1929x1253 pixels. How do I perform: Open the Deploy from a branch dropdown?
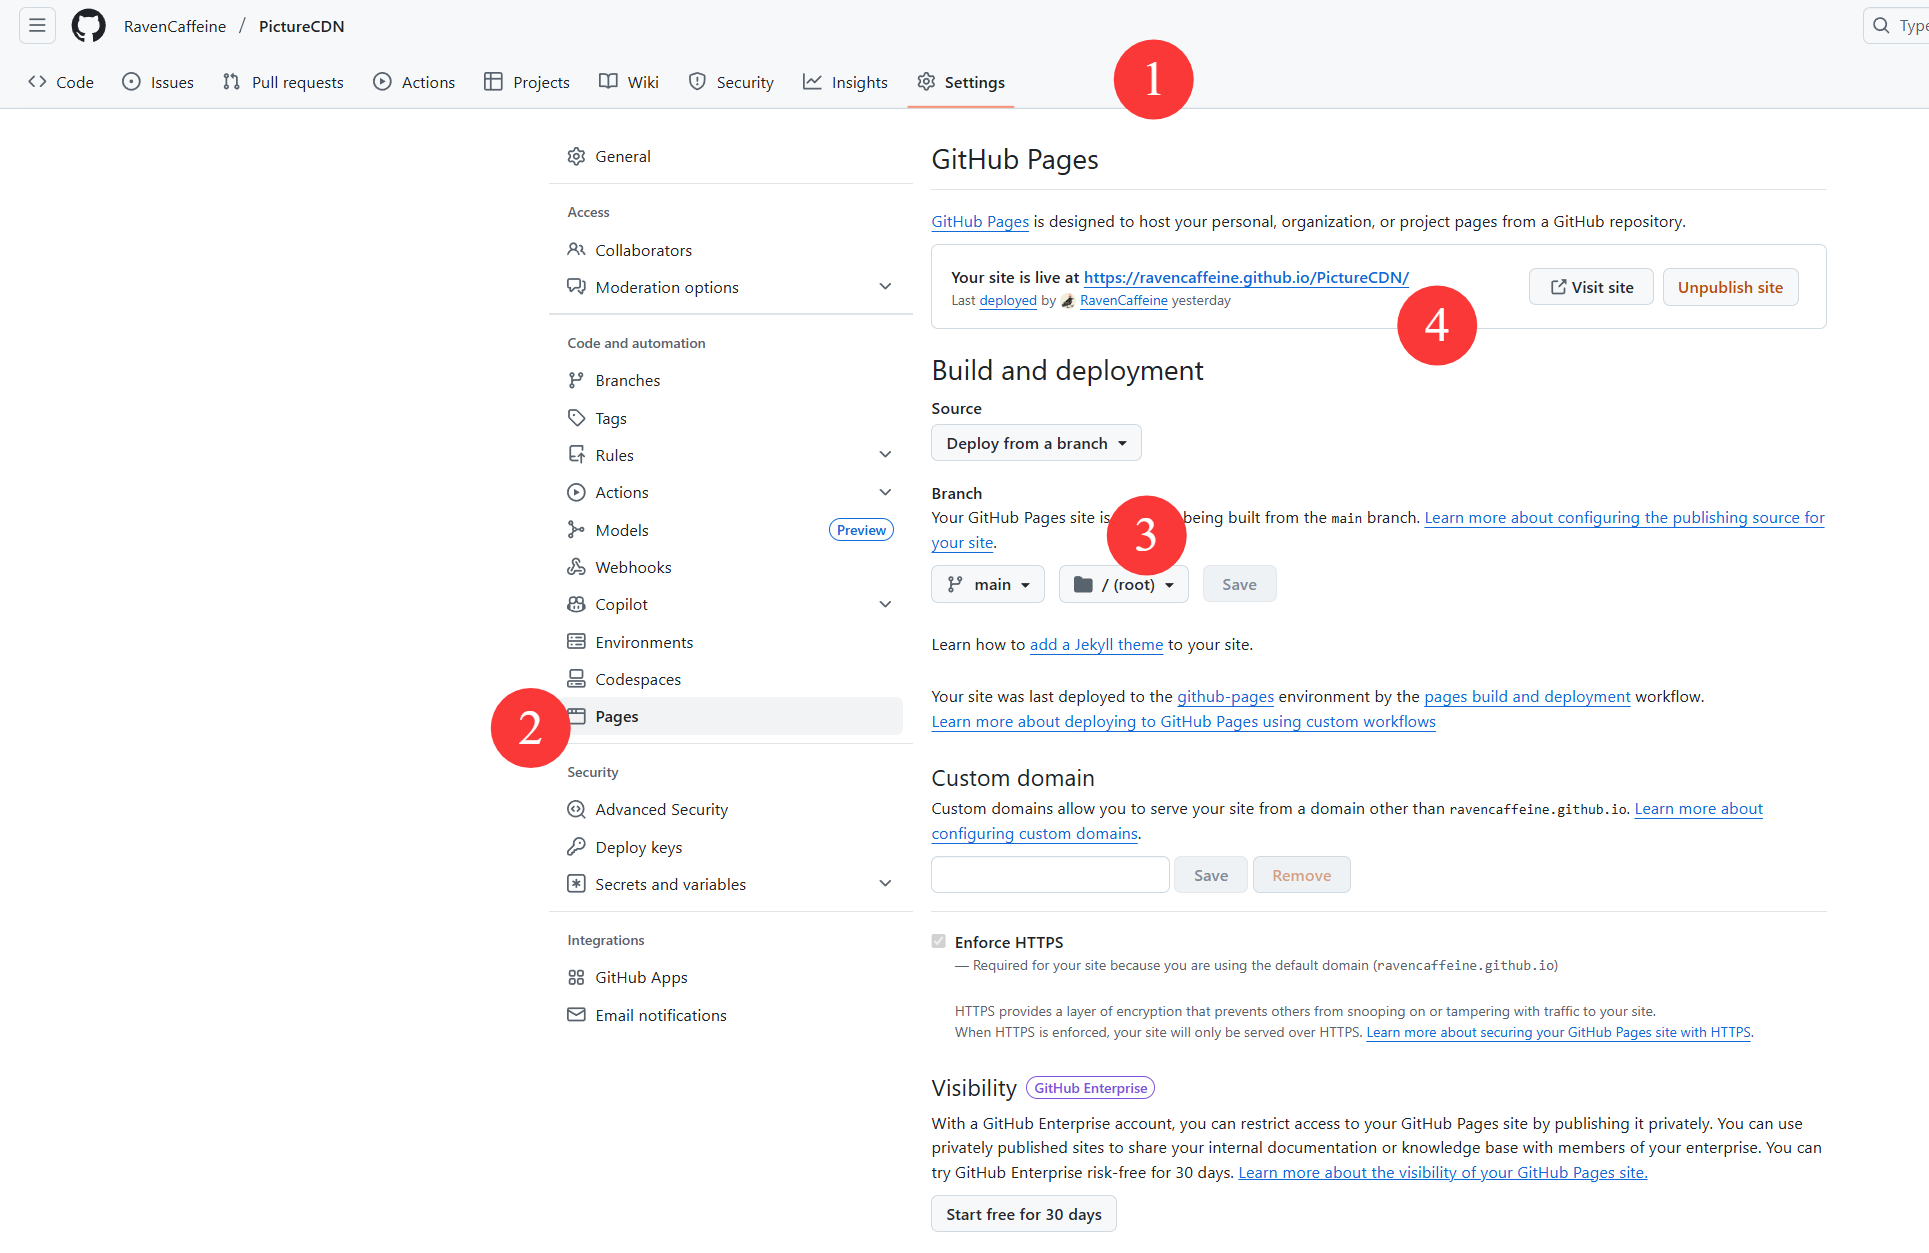(x=1036, y=443)
